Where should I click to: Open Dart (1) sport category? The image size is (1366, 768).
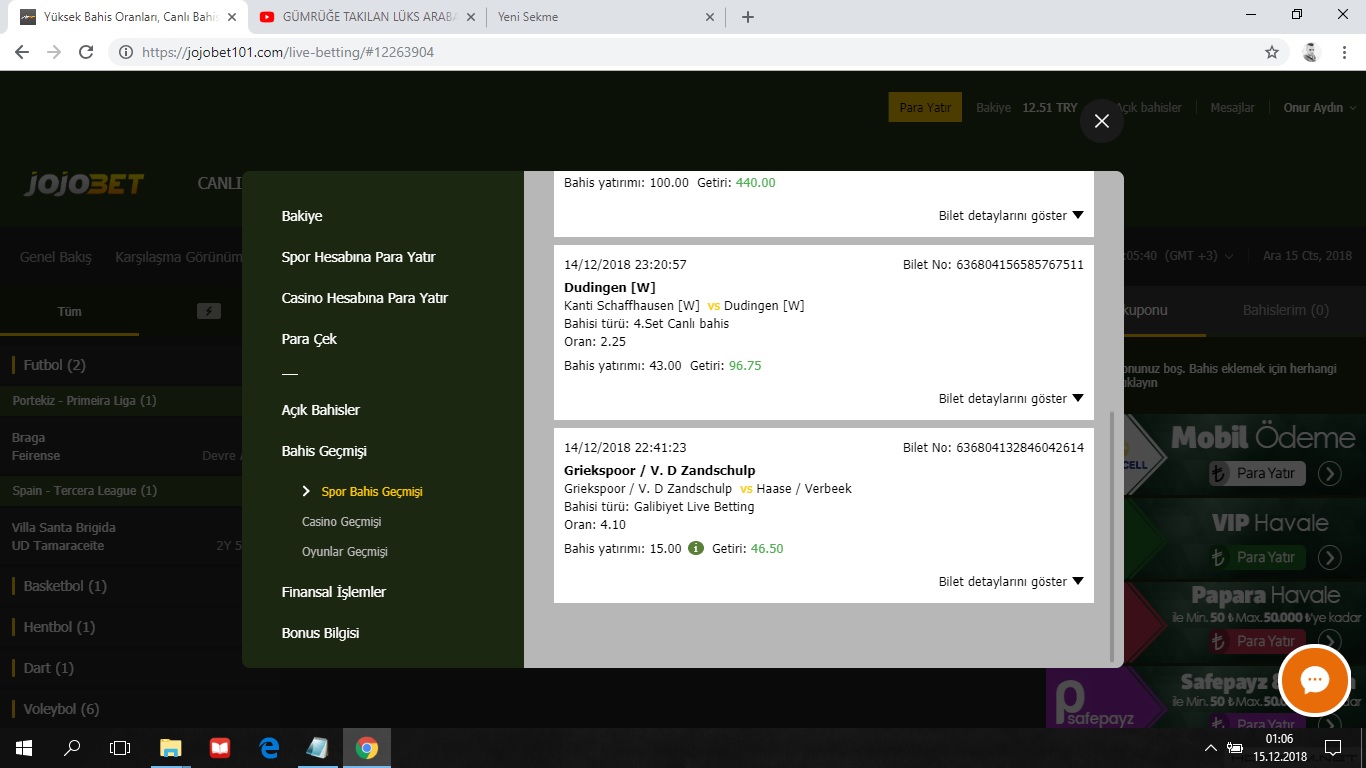[49, 668]
